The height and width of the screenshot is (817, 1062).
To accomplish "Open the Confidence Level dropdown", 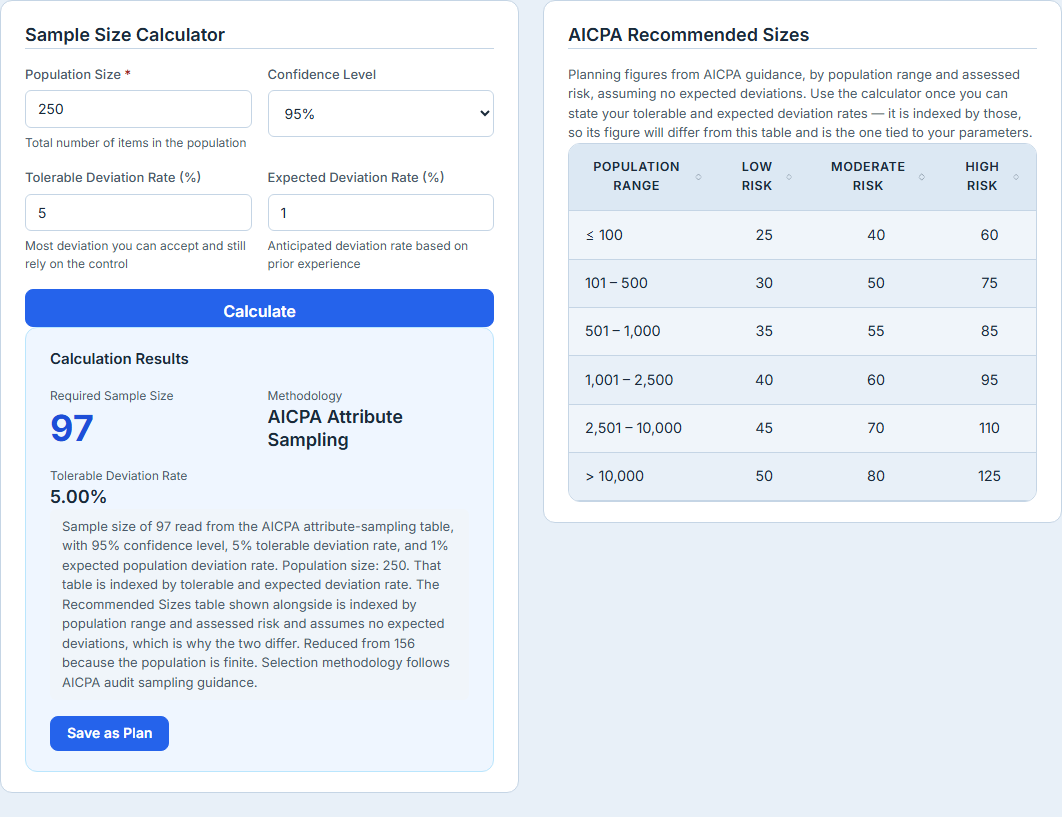I will point(381,114).
